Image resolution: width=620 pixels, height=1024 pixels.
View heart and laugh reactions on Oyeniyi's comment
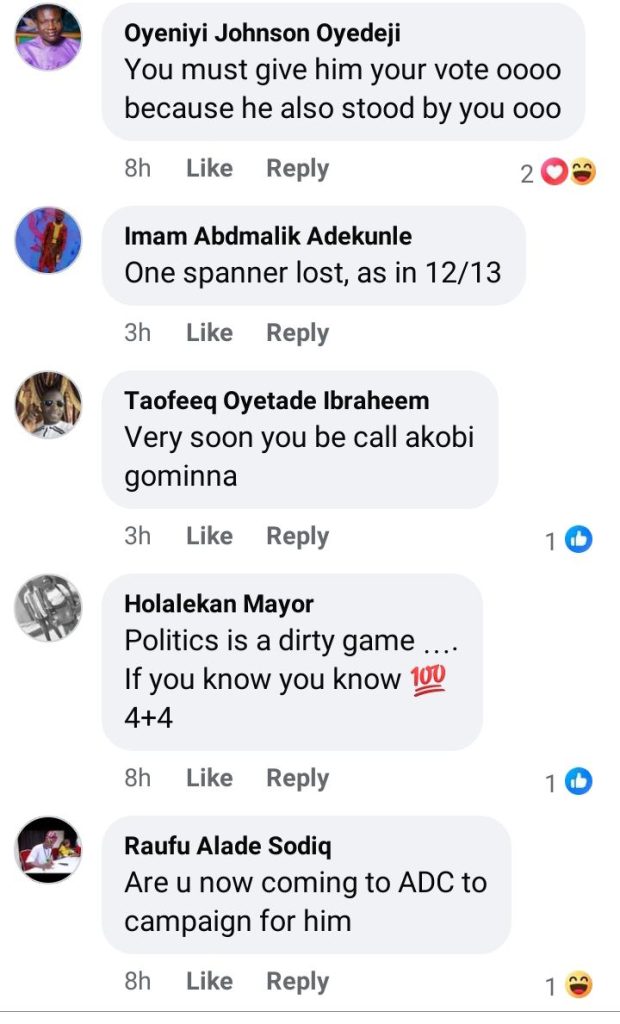(568, 173)
